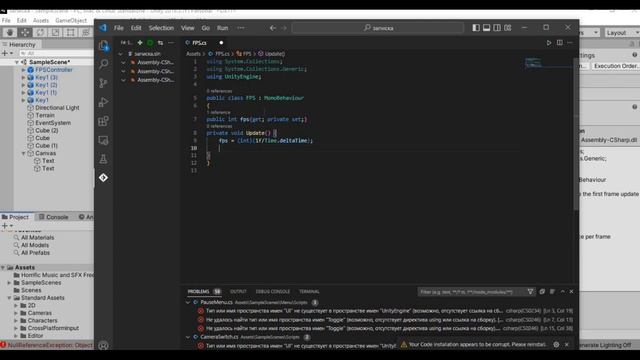Click Assets breadcrumb in editor
The width and height of the screenshot is (640, 360).
tap(193, 54)
